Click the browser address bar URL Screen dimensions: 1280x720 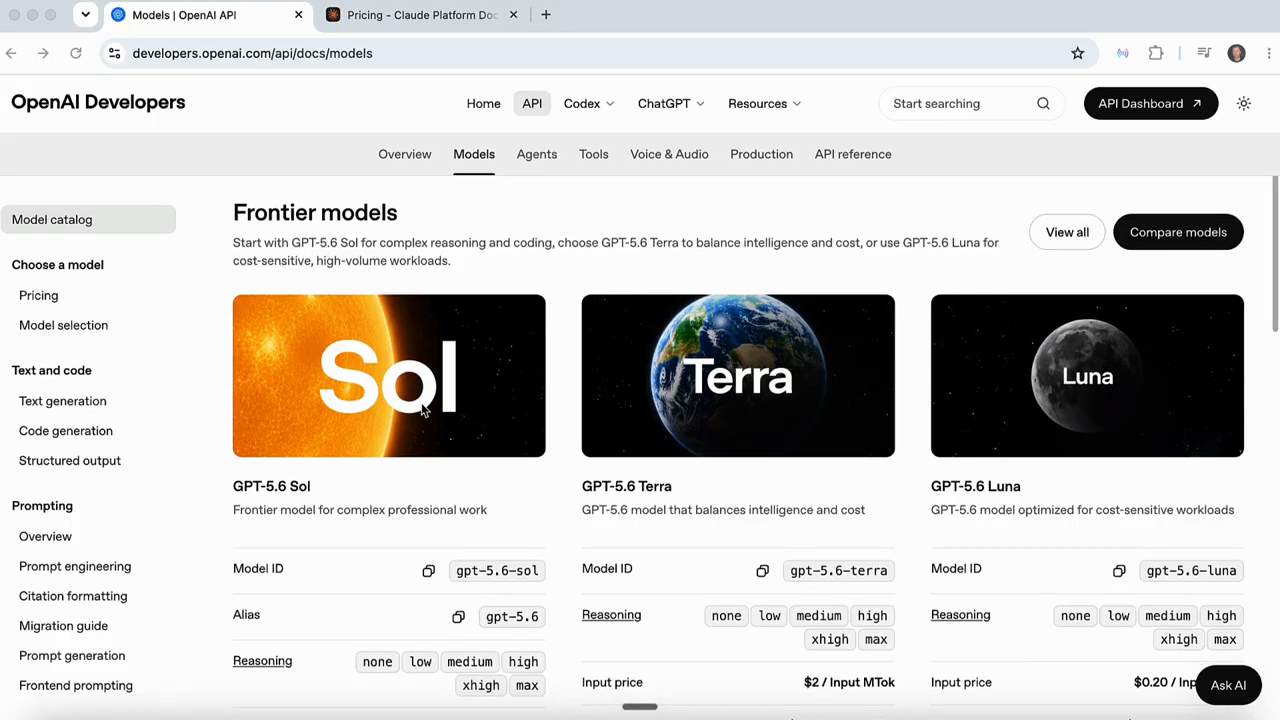pos(252,54)
